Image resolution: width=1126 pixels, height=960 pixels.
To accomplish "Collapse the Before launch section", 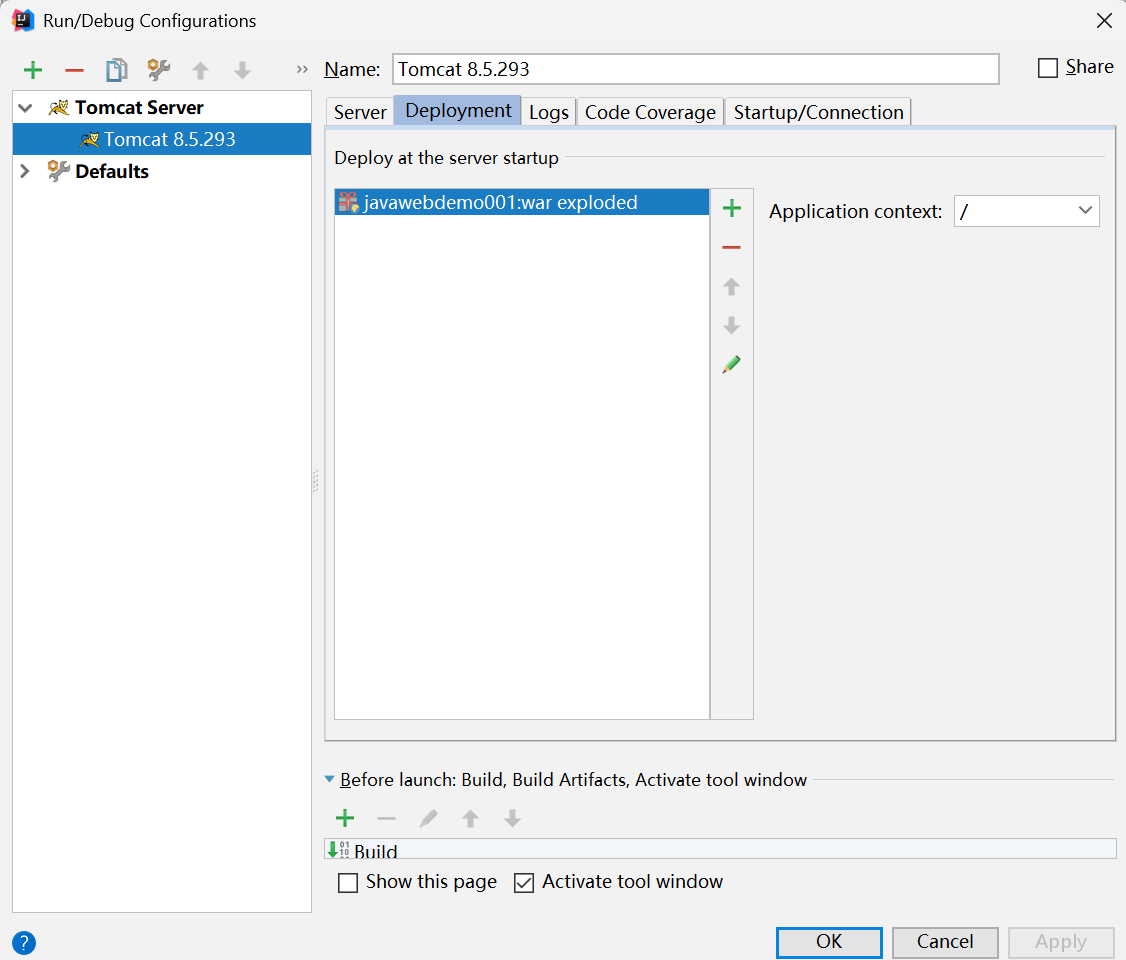I will pyautogui.click(x=330, y=779).
